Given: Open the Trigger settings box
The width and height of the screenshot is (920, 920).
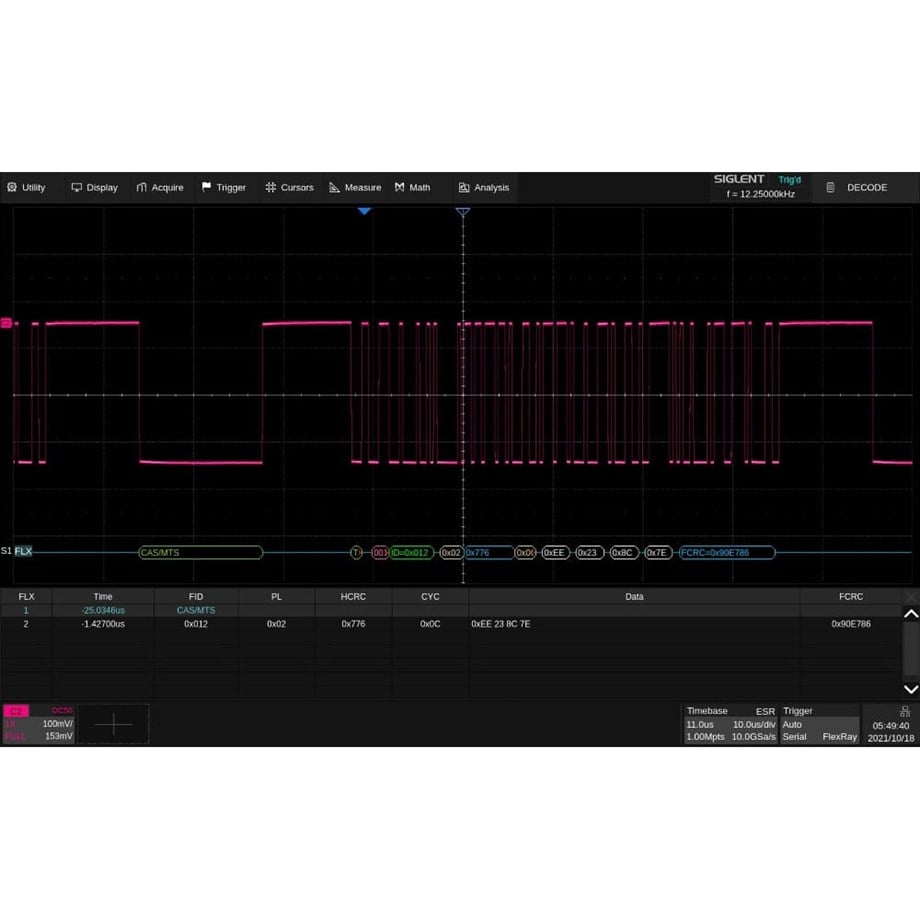Looking at the screenshot, I should (819, 723).
